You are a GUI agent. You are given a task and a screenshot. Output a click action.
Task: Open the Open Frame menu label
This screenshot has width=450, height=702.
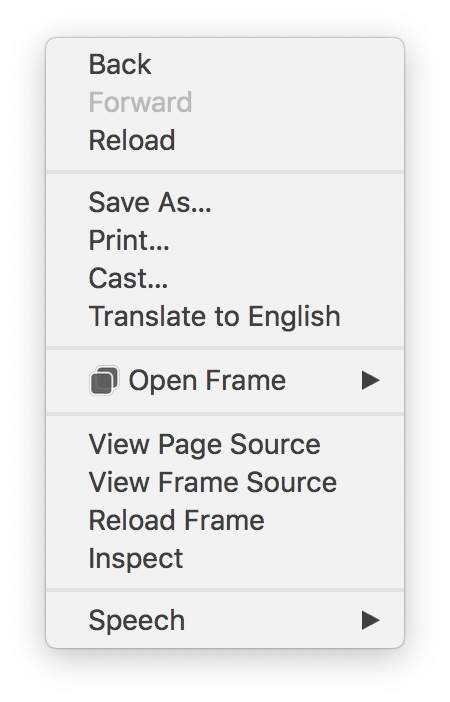(207, 381)
